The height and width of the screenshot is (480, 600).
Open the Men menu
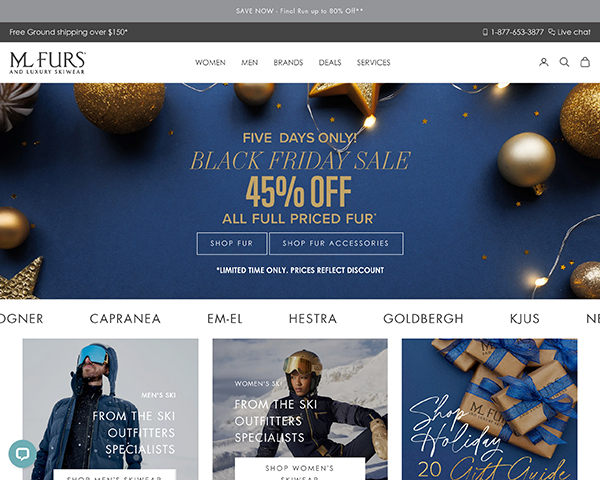(249, 62)
